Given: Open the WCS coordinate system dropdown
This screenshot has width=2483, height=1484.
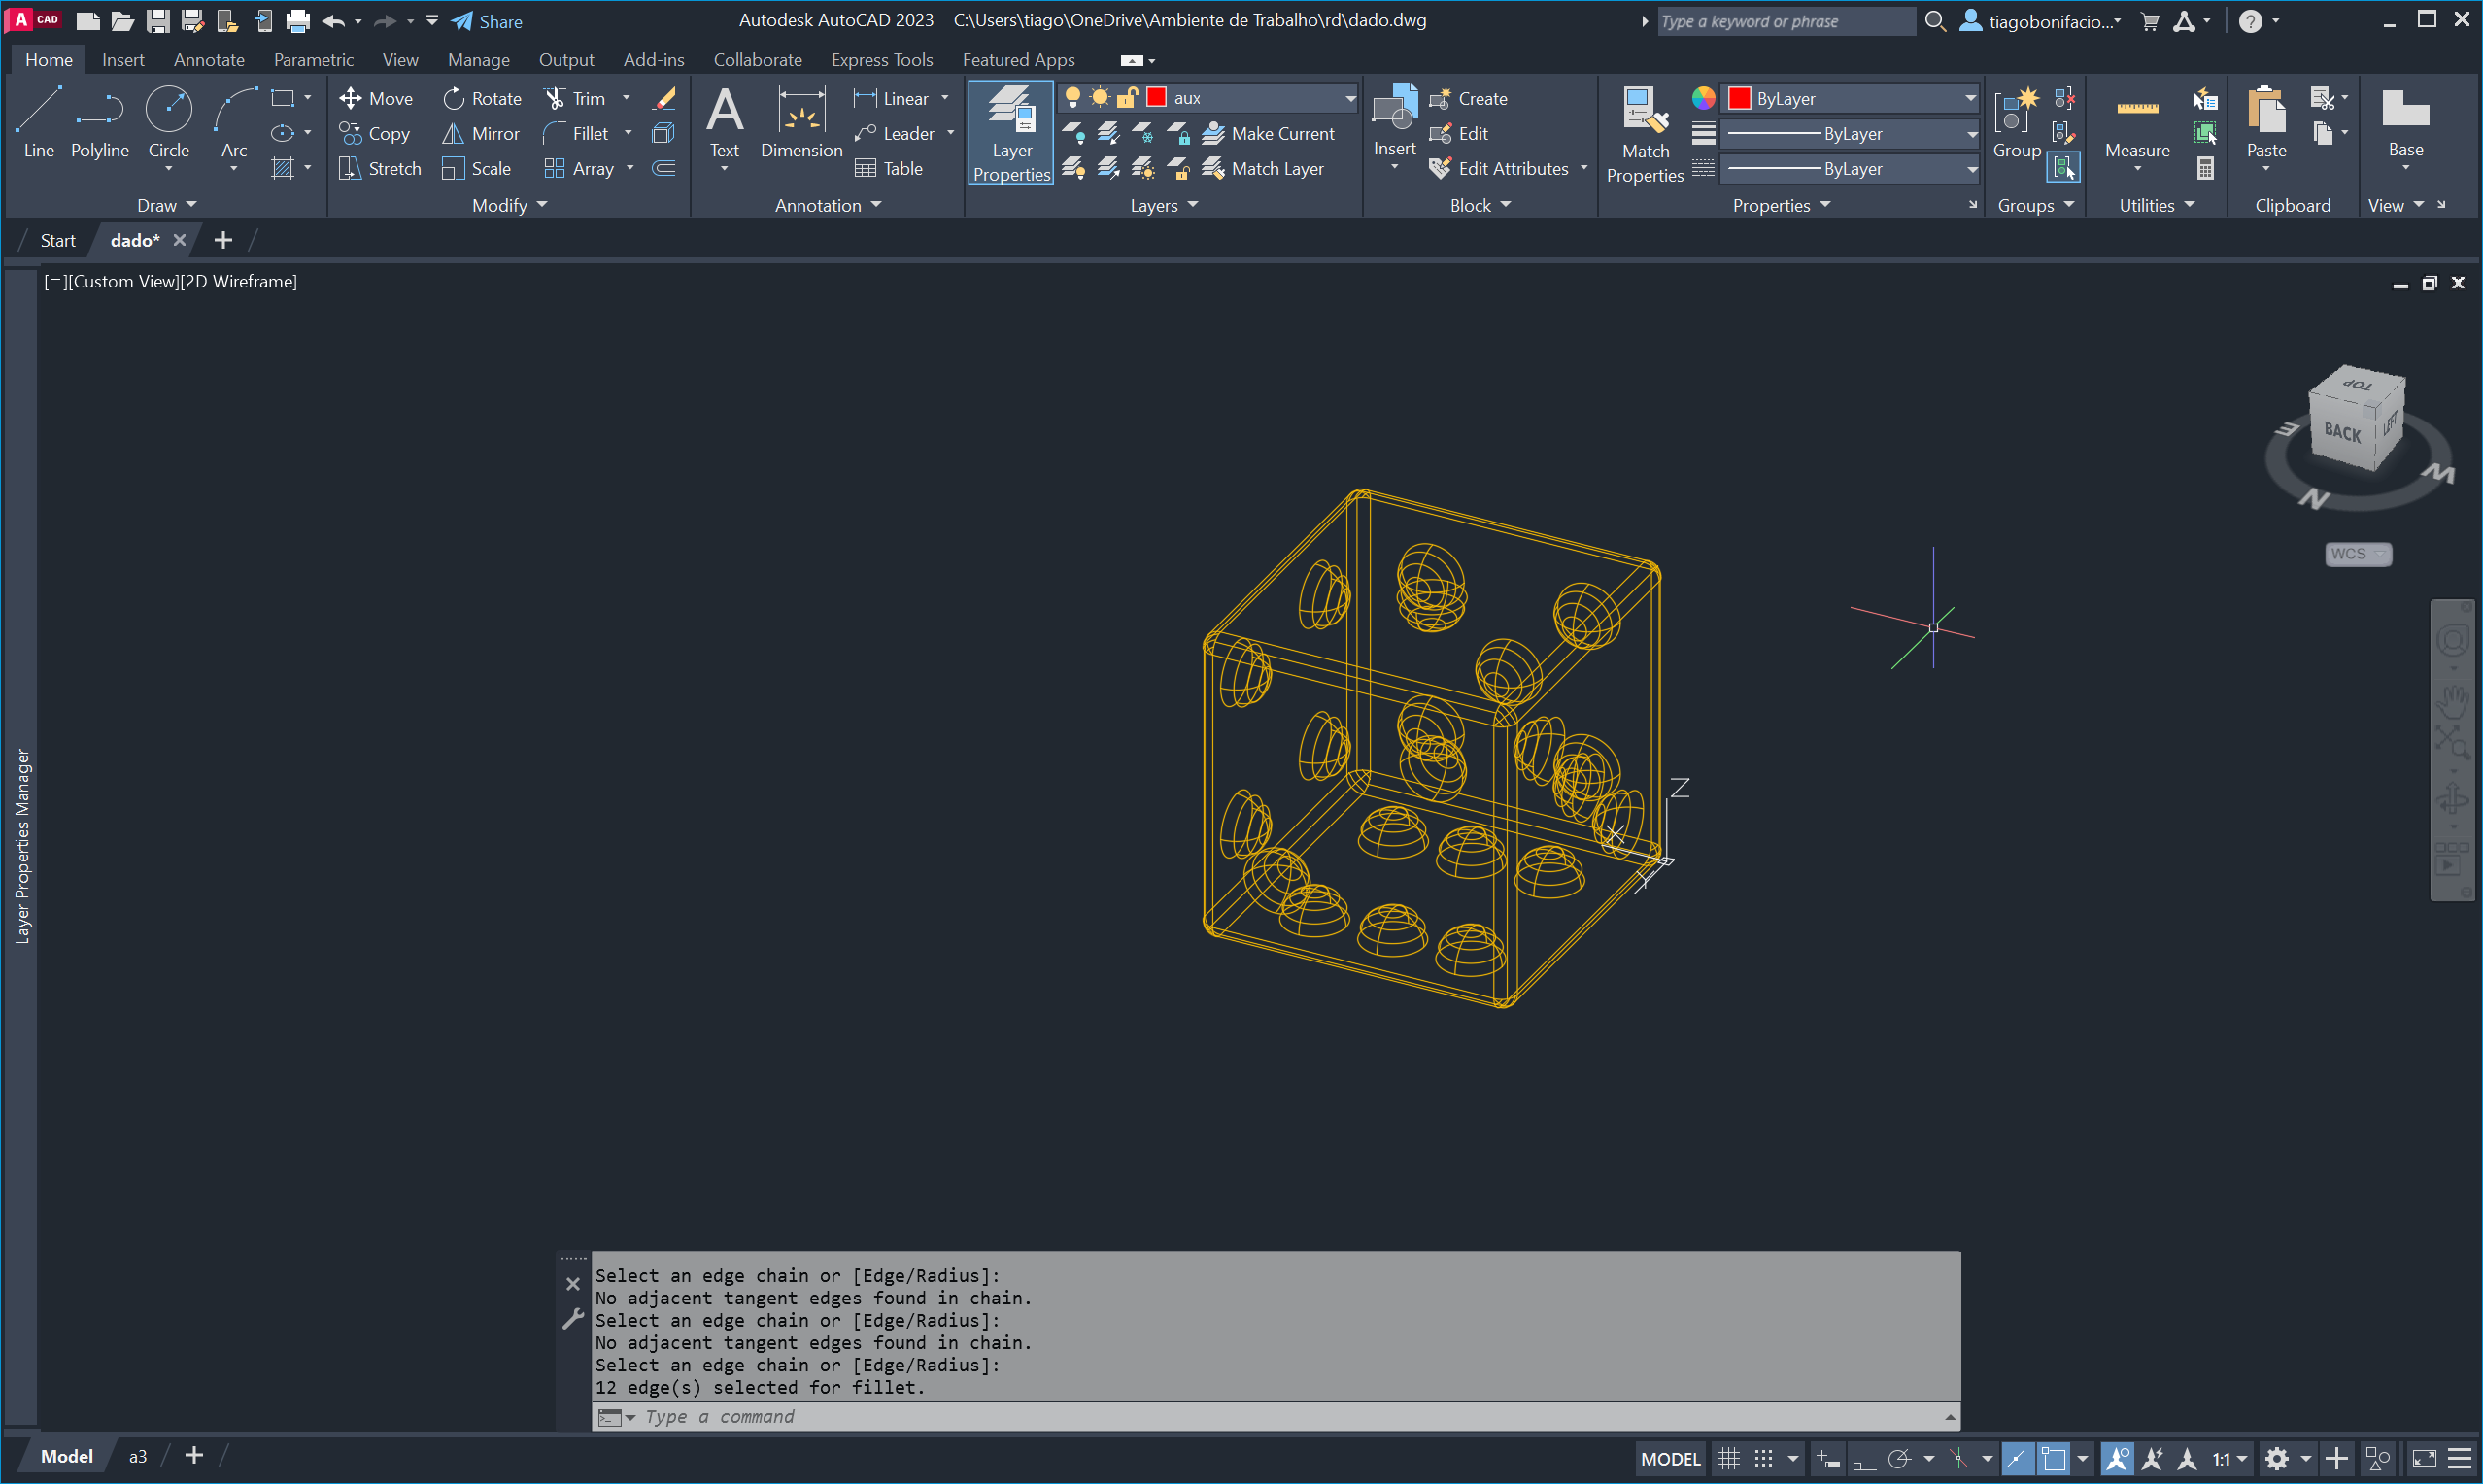Looking at the screenshot, I should point(2358,554).
